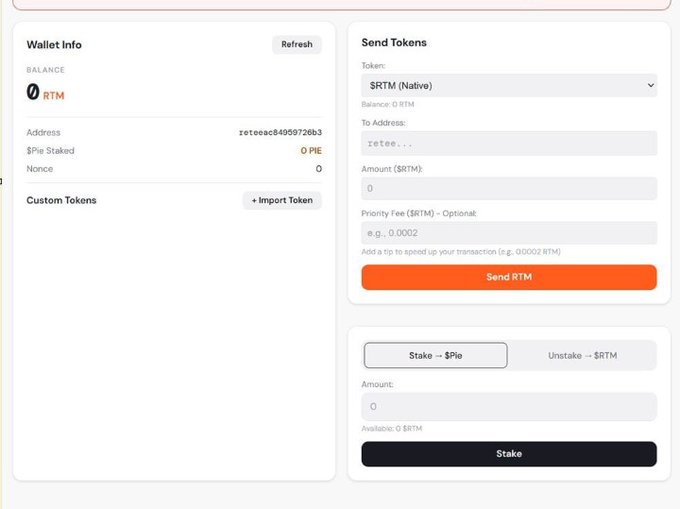Click the Amount ($RTM) input field

tap(509, 188)
